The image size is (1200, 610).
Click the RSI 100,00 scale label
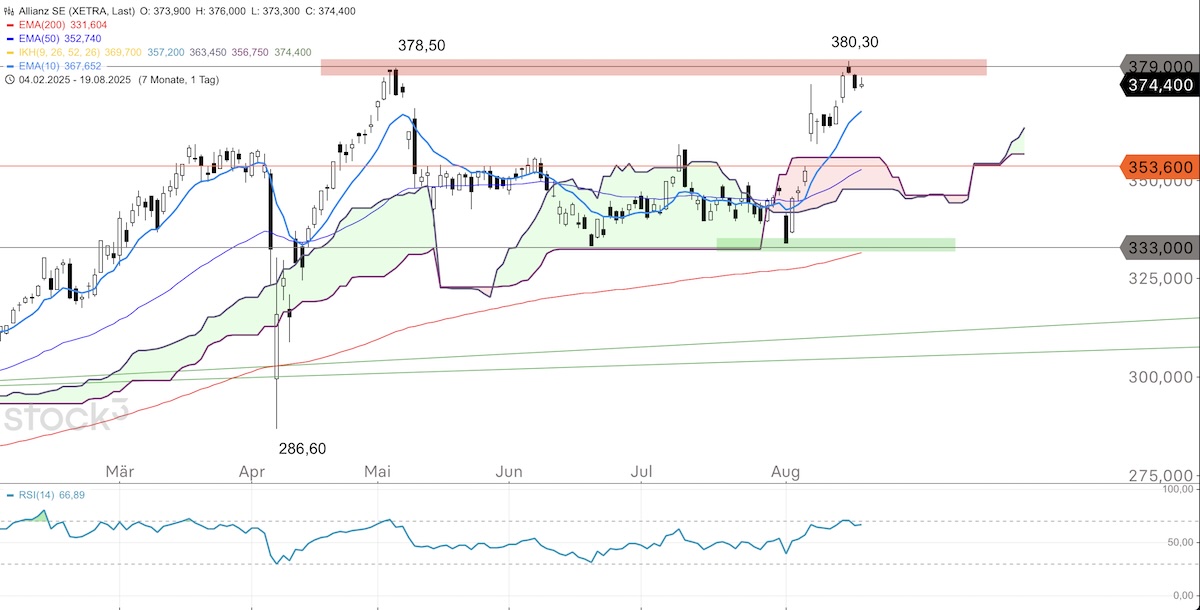coord(1176,490)
